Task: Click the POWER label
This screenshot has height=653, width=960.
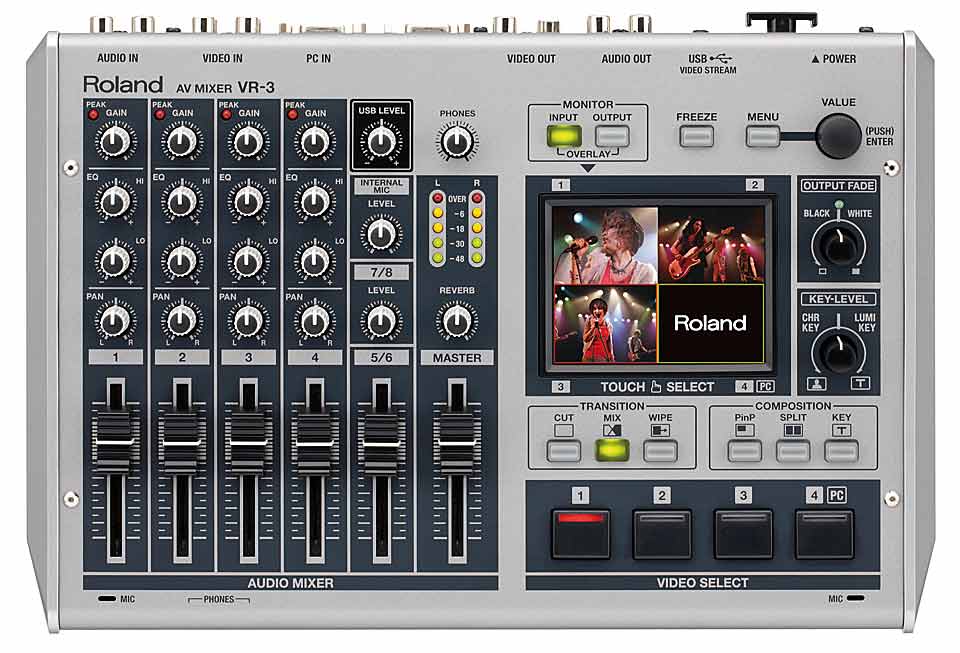Action: [x=833, y=59]
